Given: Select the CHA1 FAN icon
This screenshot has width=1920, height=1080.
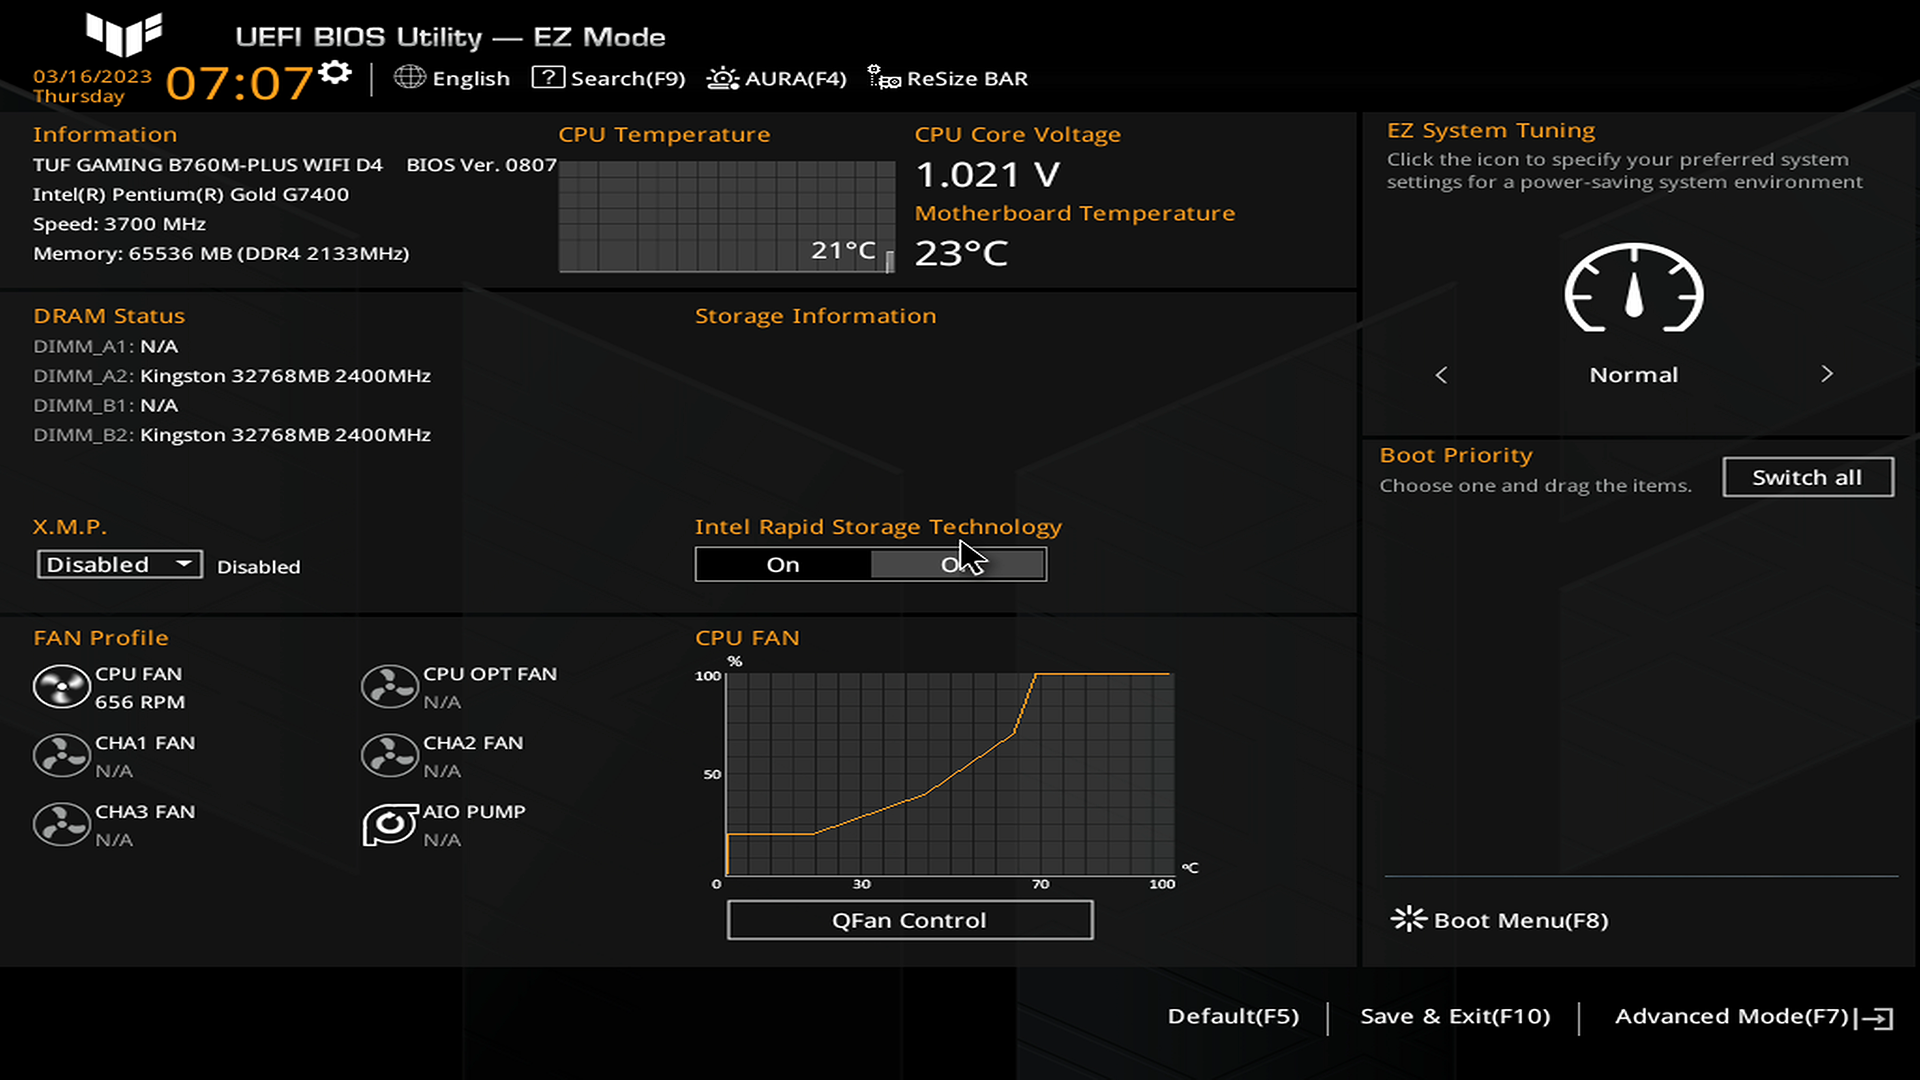Looking at the screenshot, I should (x=61, y=756).
